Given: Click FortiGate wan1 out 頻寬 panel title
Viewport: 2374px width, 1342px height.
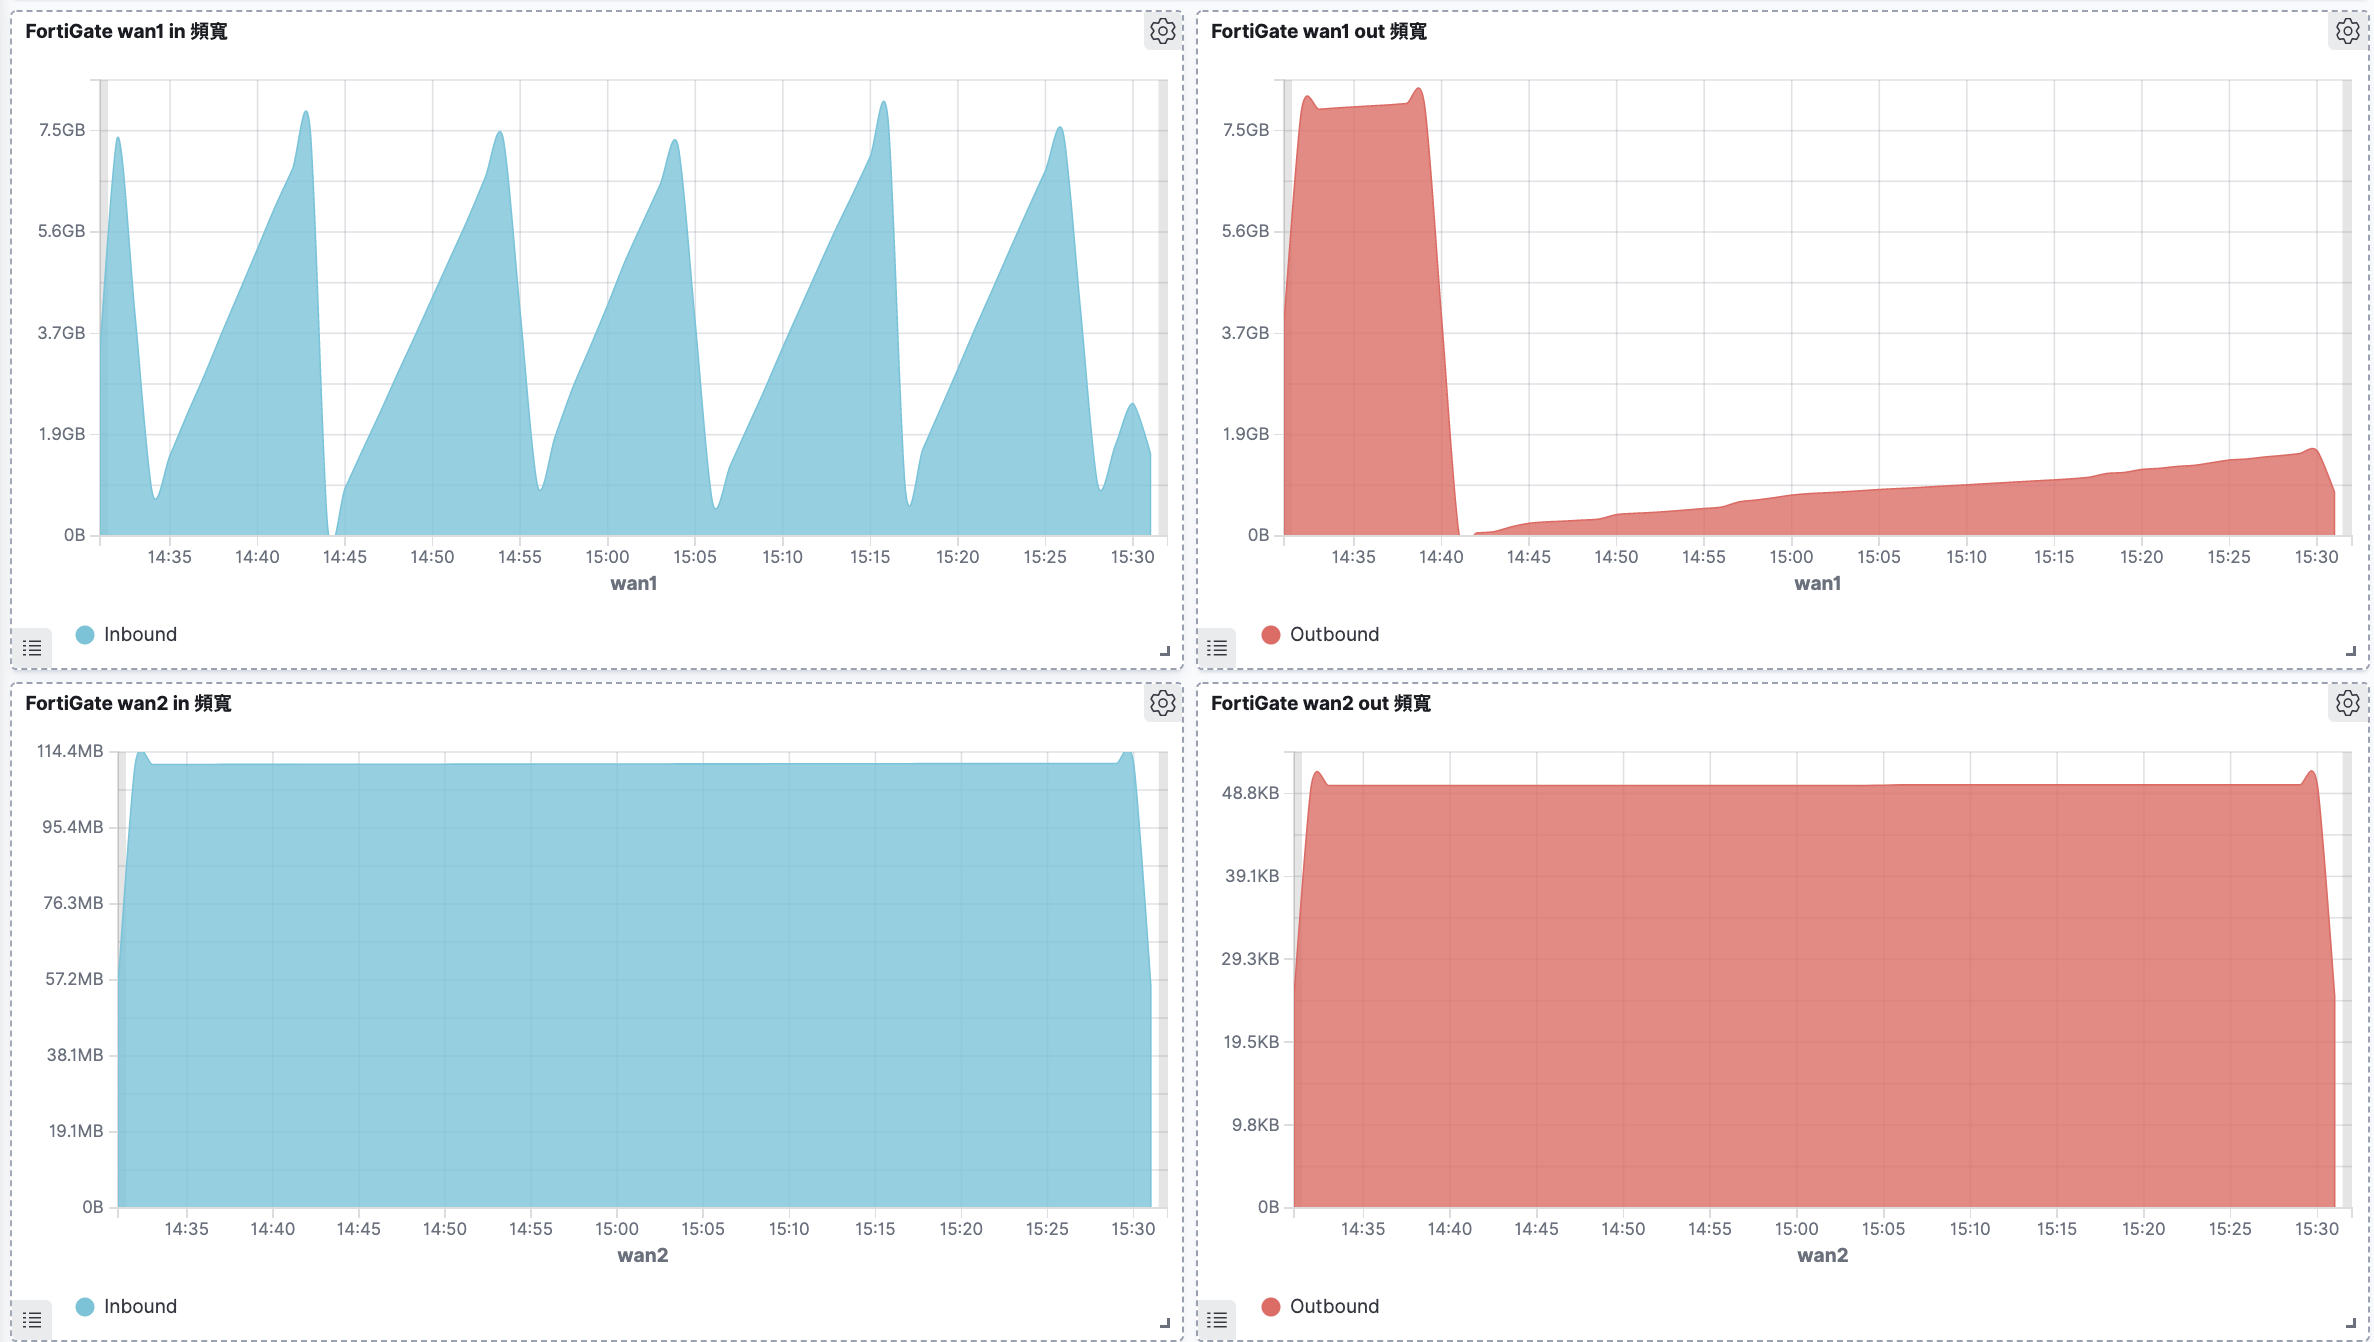Looking at the screenshot, I should click(1318, 32).
